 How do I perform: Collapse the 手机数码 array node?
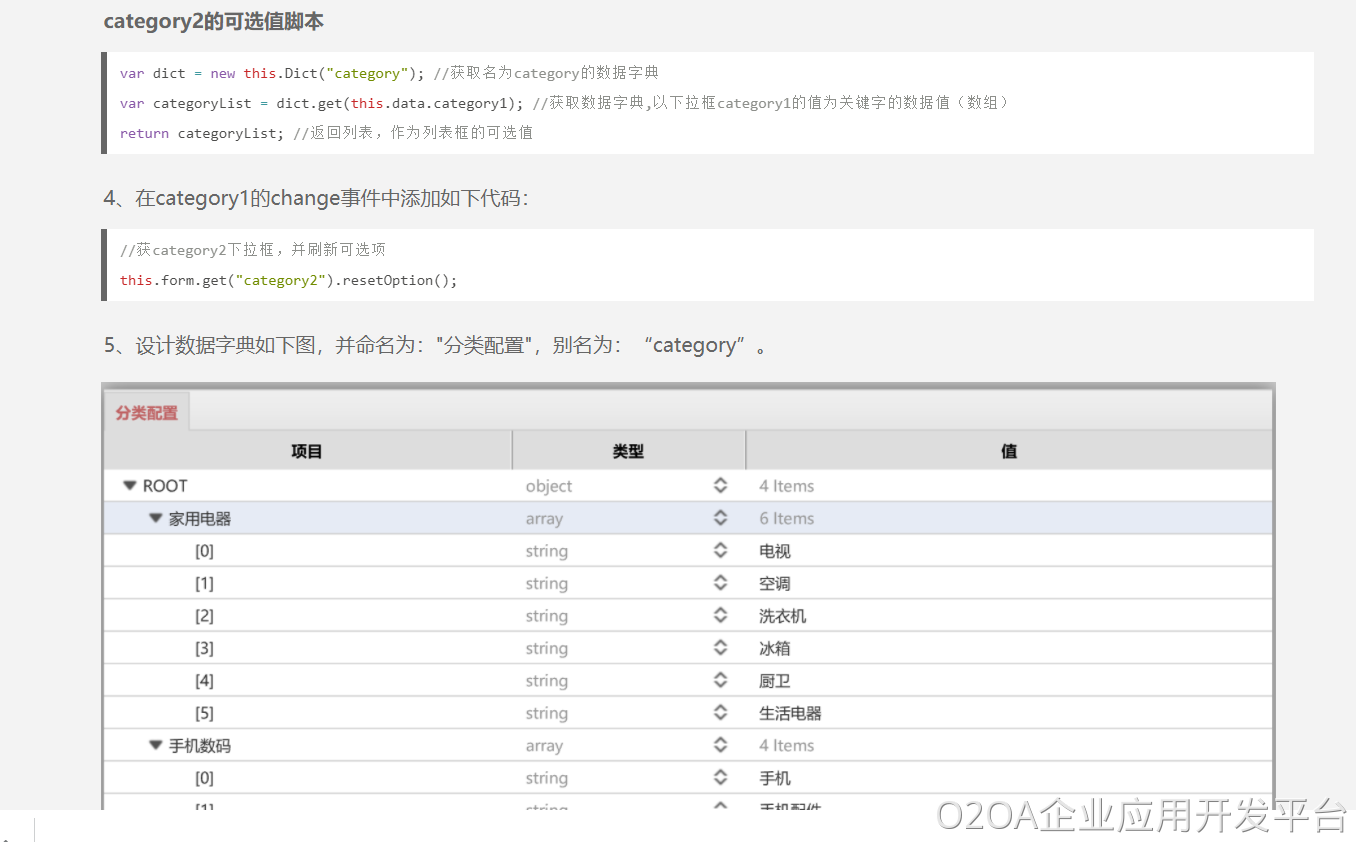155,745
